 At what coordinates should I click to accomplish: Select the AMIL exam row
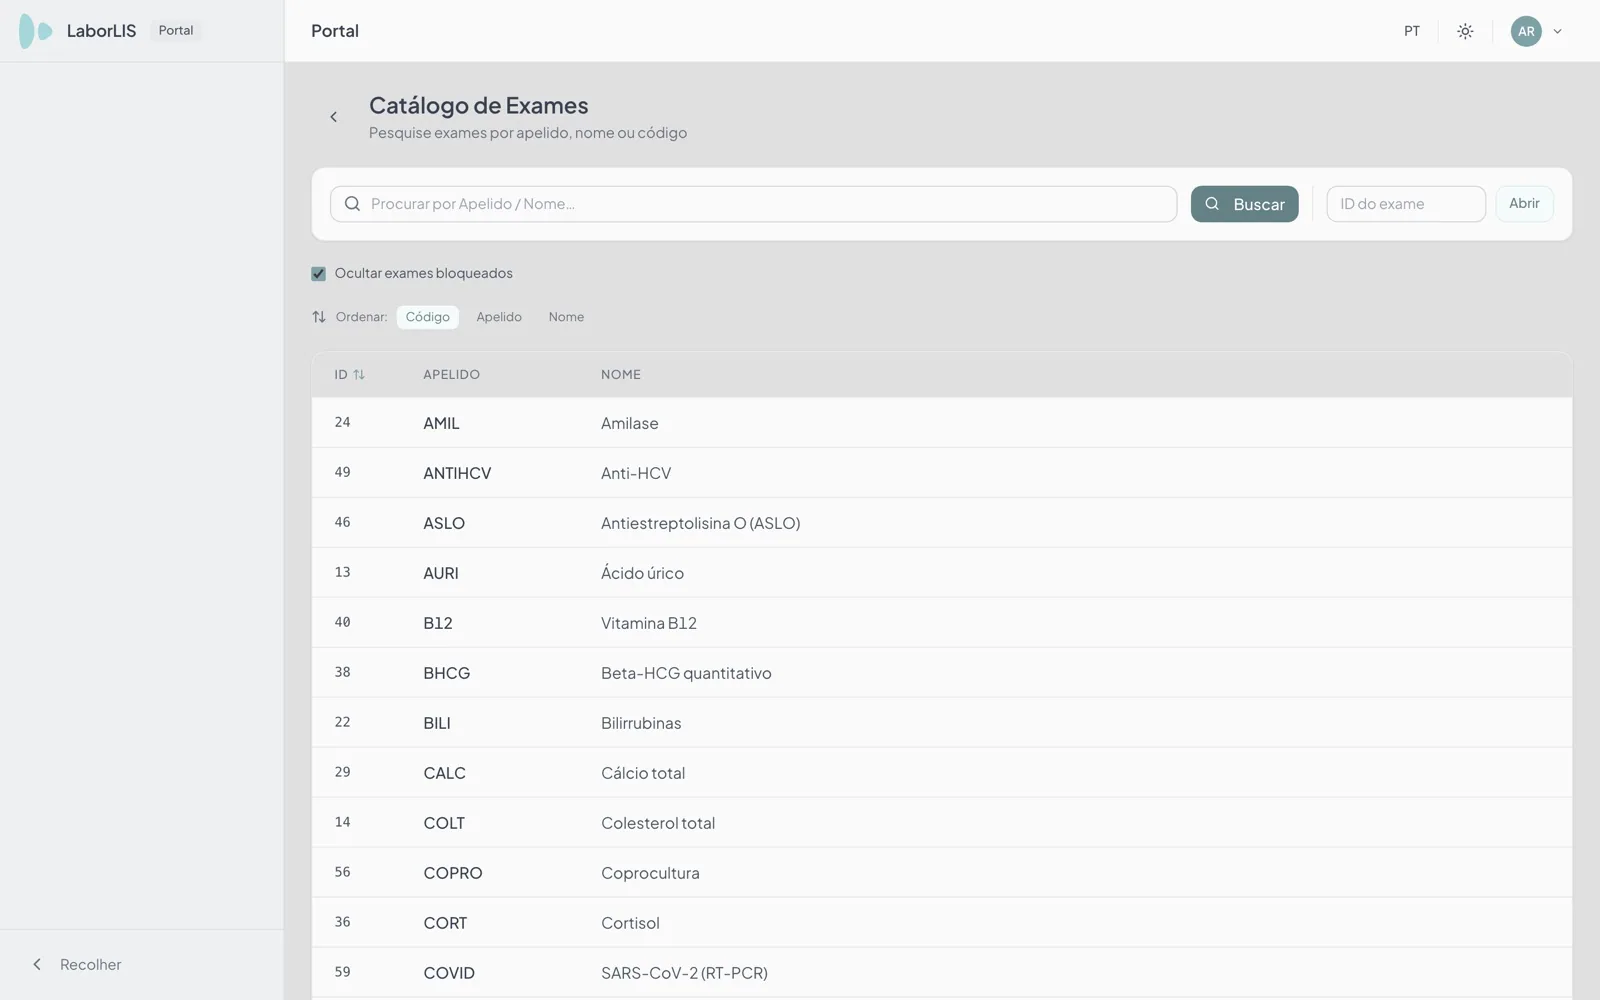click(x=942, y=423)
